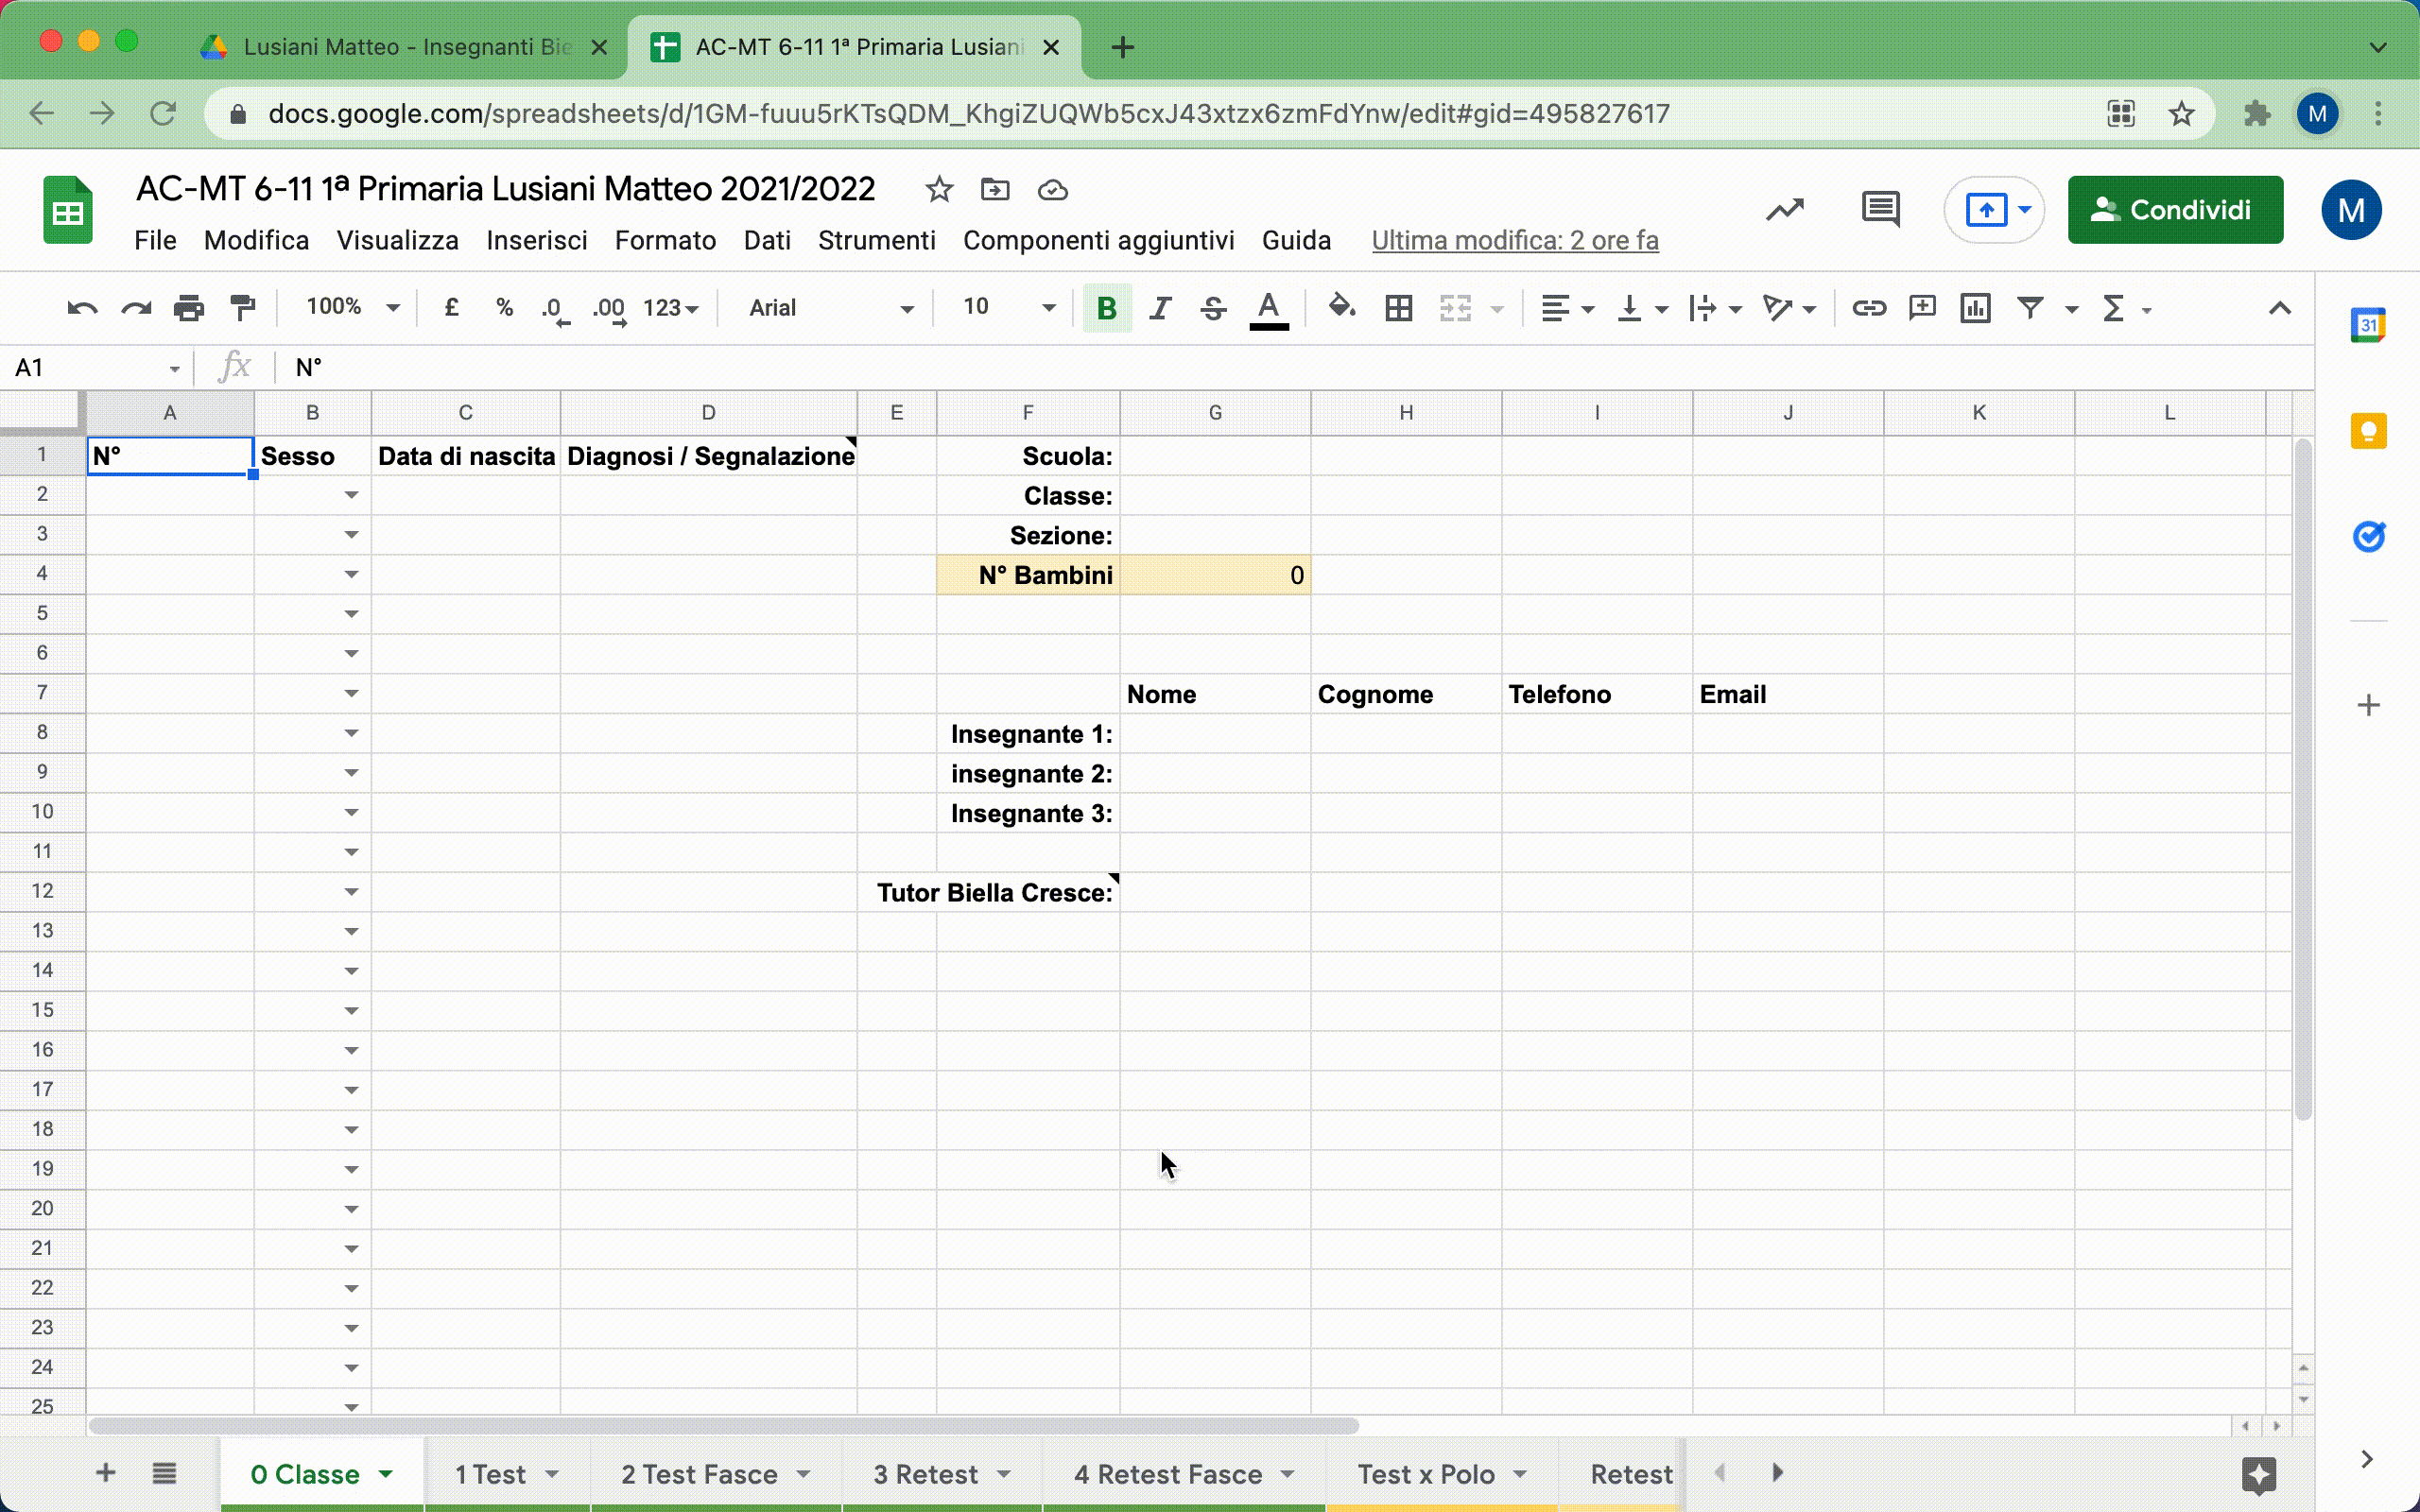Open the Arial font dropdown
2420x1512 pixels.
[x=830, y=308]
